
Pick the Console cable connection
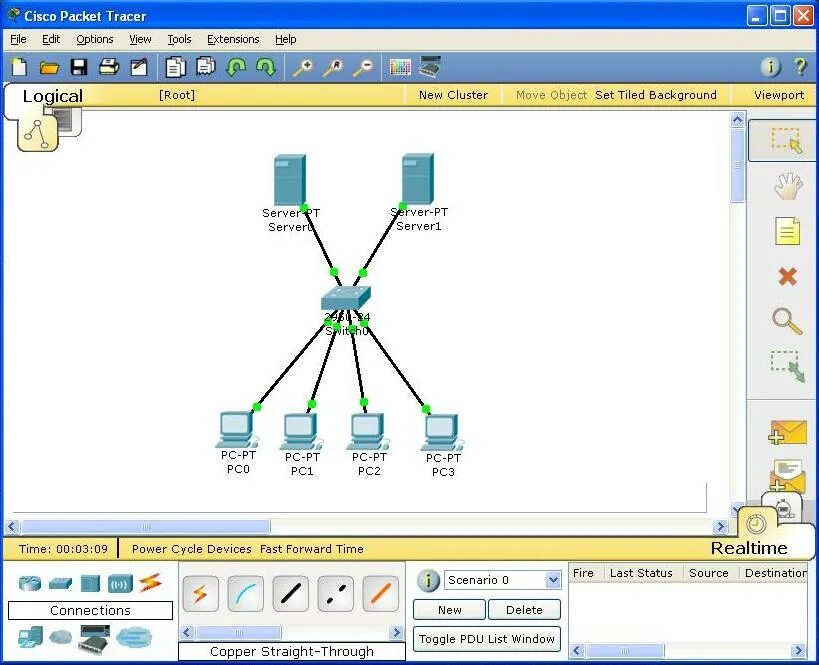245,593
